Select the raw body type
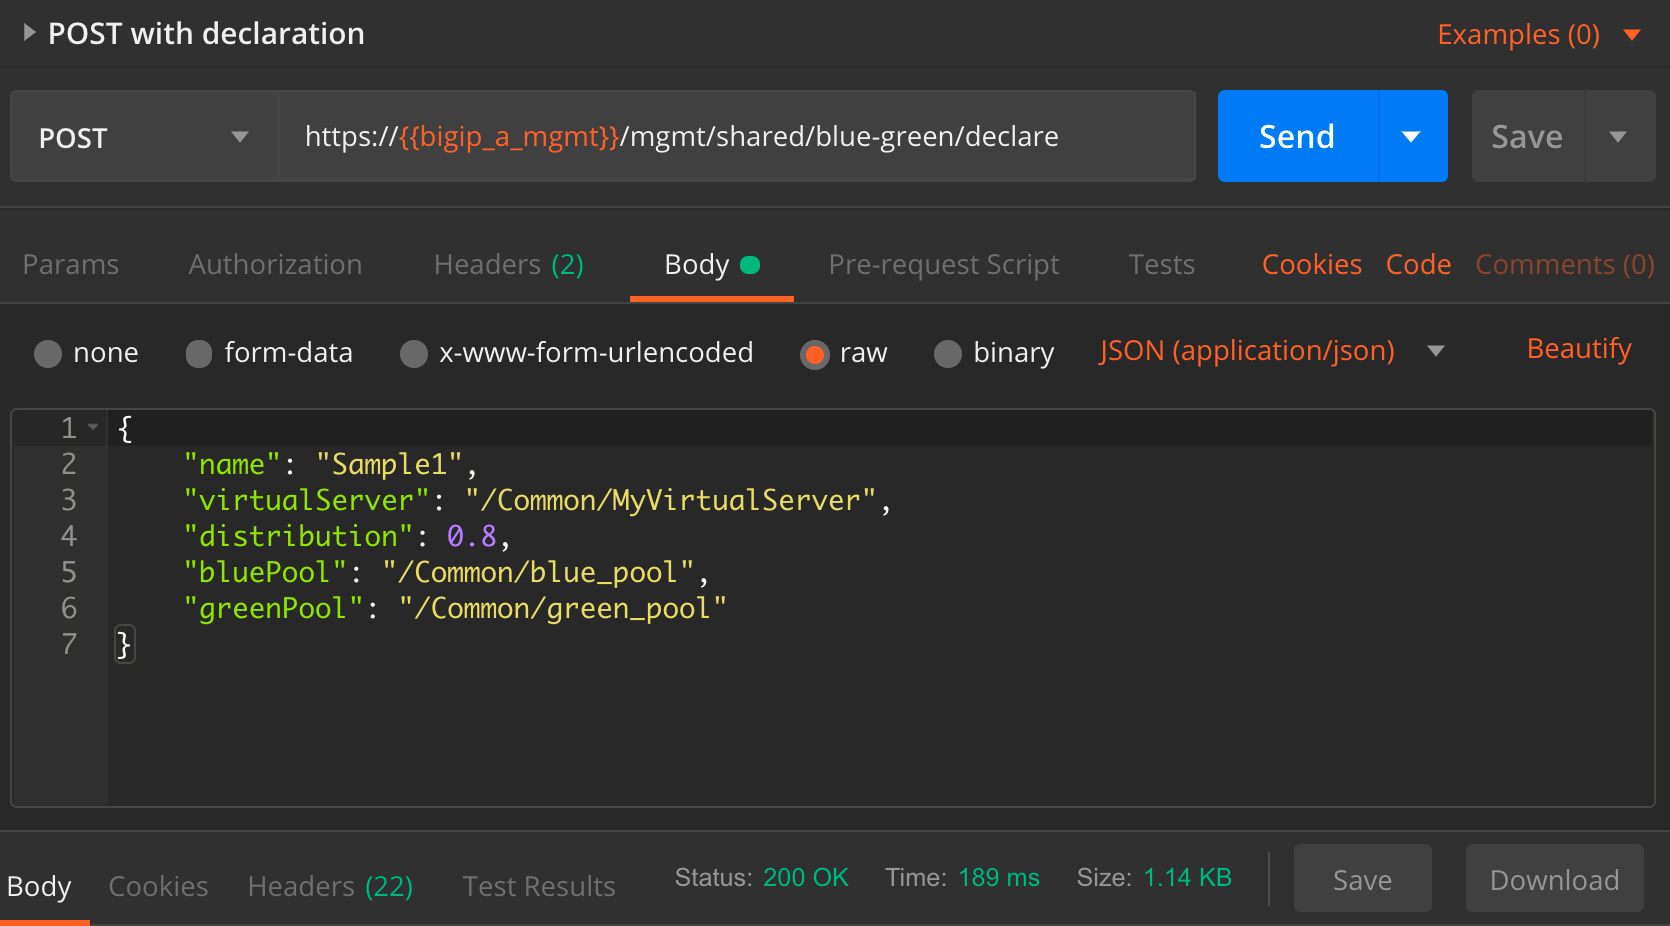Image resolution: width=1670 pixels, height=926 pixels. (x=815, y=353)
